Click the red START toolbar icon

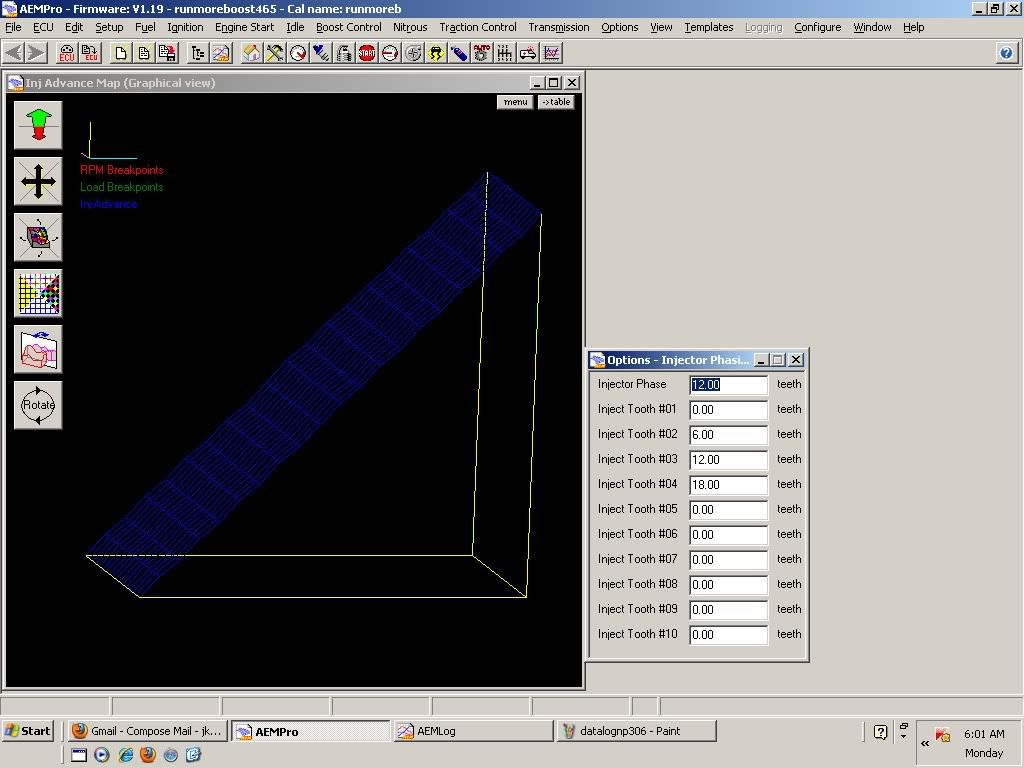(367, 53)
